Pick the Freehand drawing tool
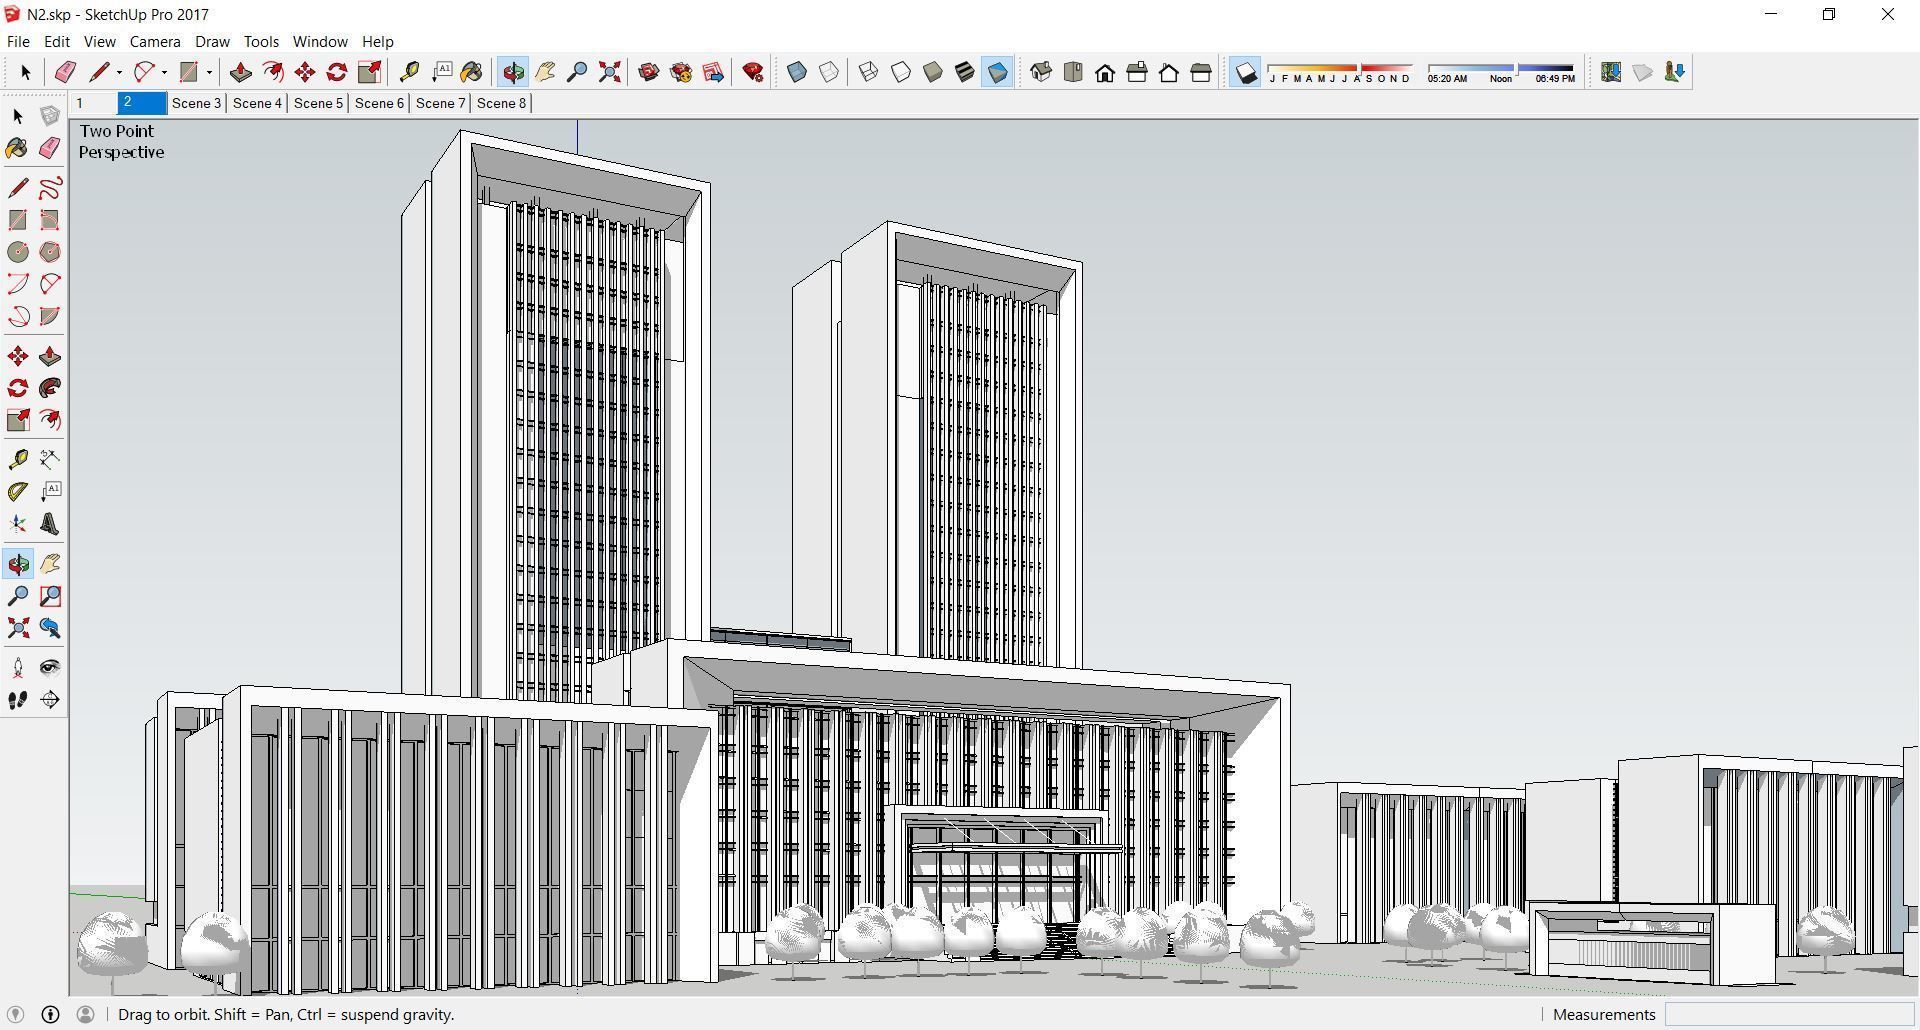The image size is (1920, 1030). tap(50, 188)
